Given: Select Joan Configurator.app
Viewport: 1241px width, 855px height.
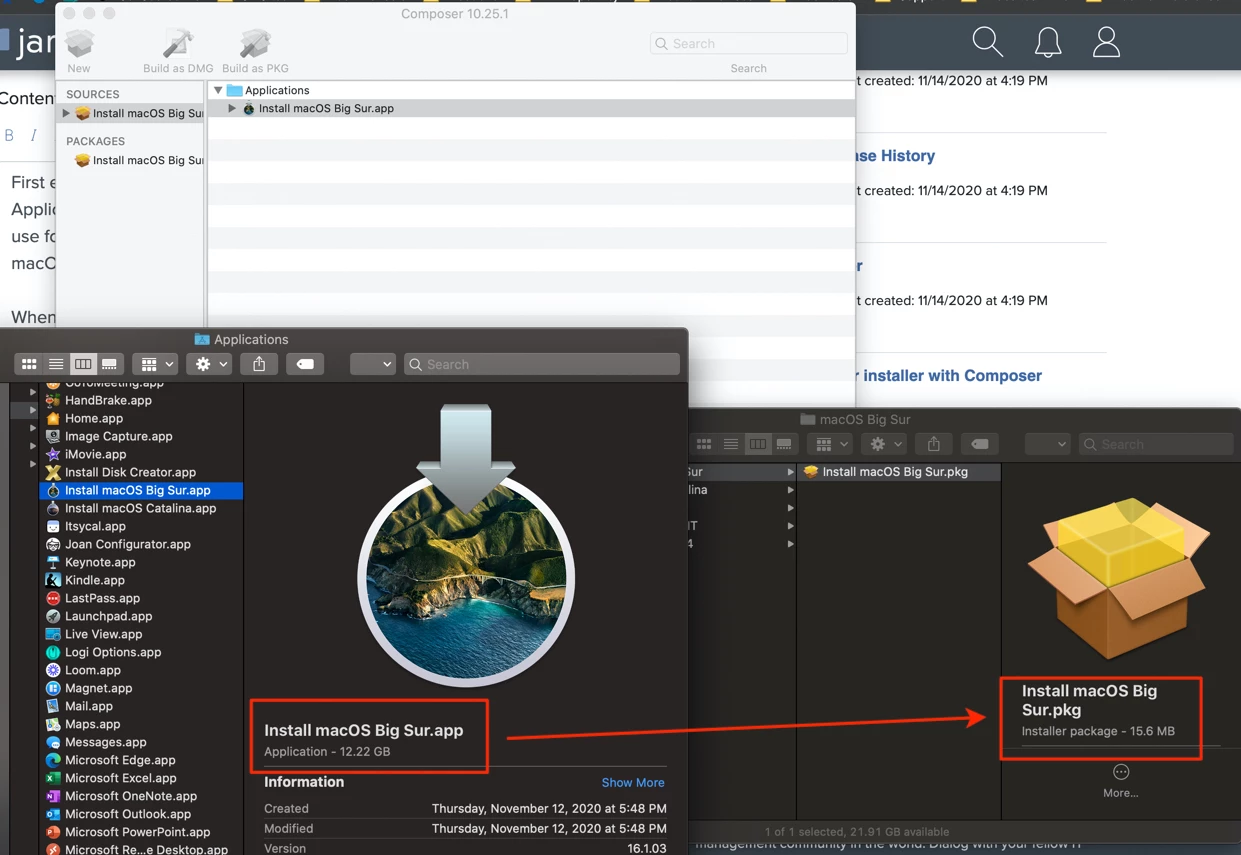Looking at the screenshot, I should click(x=141, y=544).
